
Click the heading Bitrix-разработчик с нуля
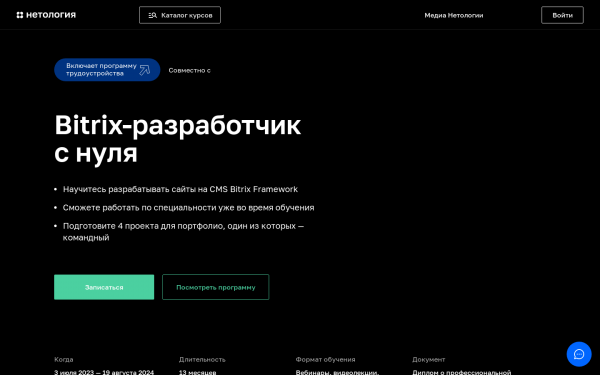coord(178,139)
